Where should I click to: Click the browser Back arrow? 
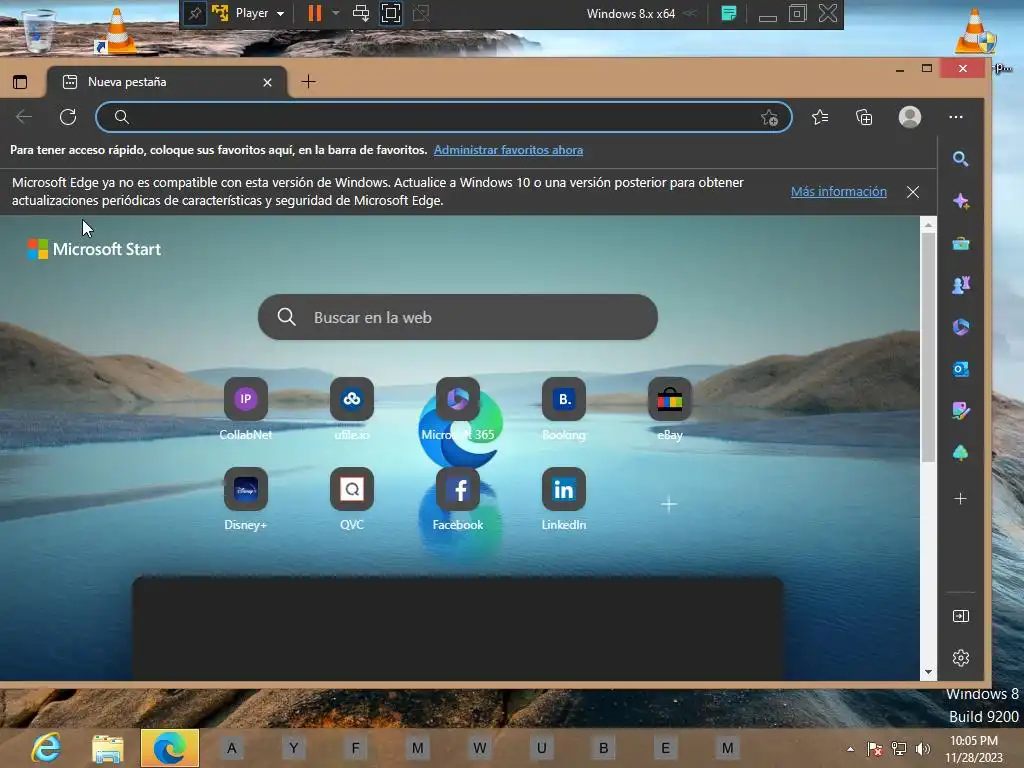click(24, 117)
